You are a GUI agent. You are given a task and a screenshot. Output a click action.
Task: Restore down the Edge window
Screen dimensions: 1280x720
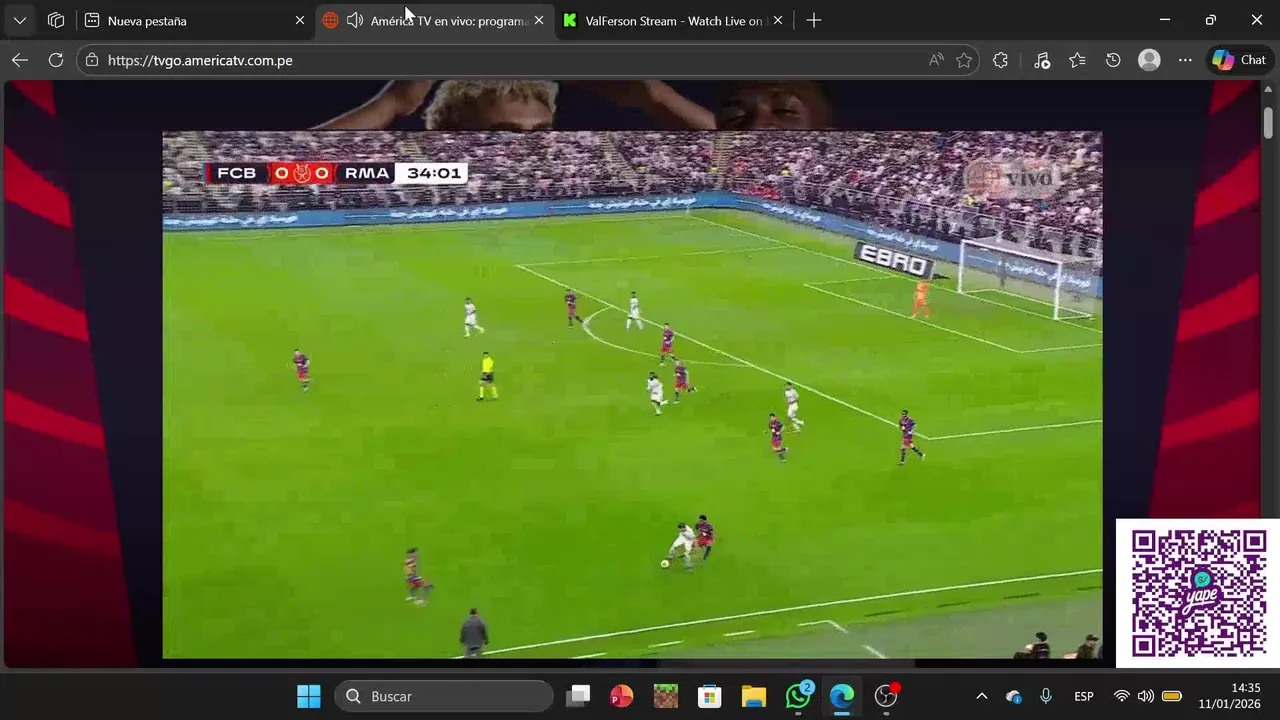[1211, 20]
